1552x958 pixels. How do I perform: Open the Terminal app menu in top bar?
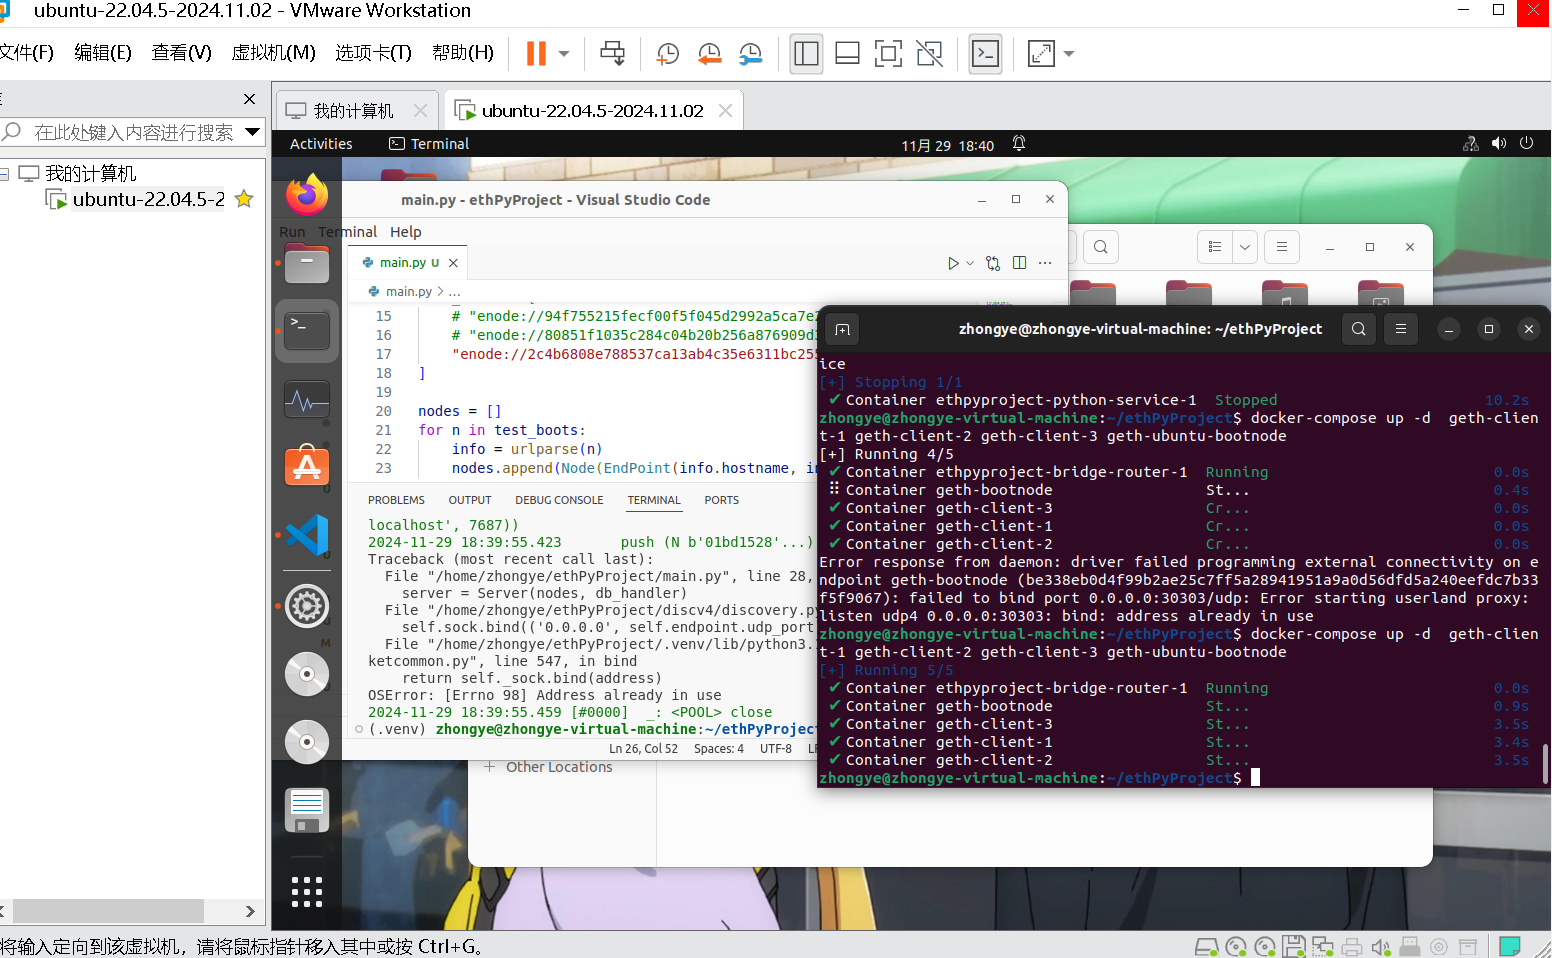click(429, 144)
